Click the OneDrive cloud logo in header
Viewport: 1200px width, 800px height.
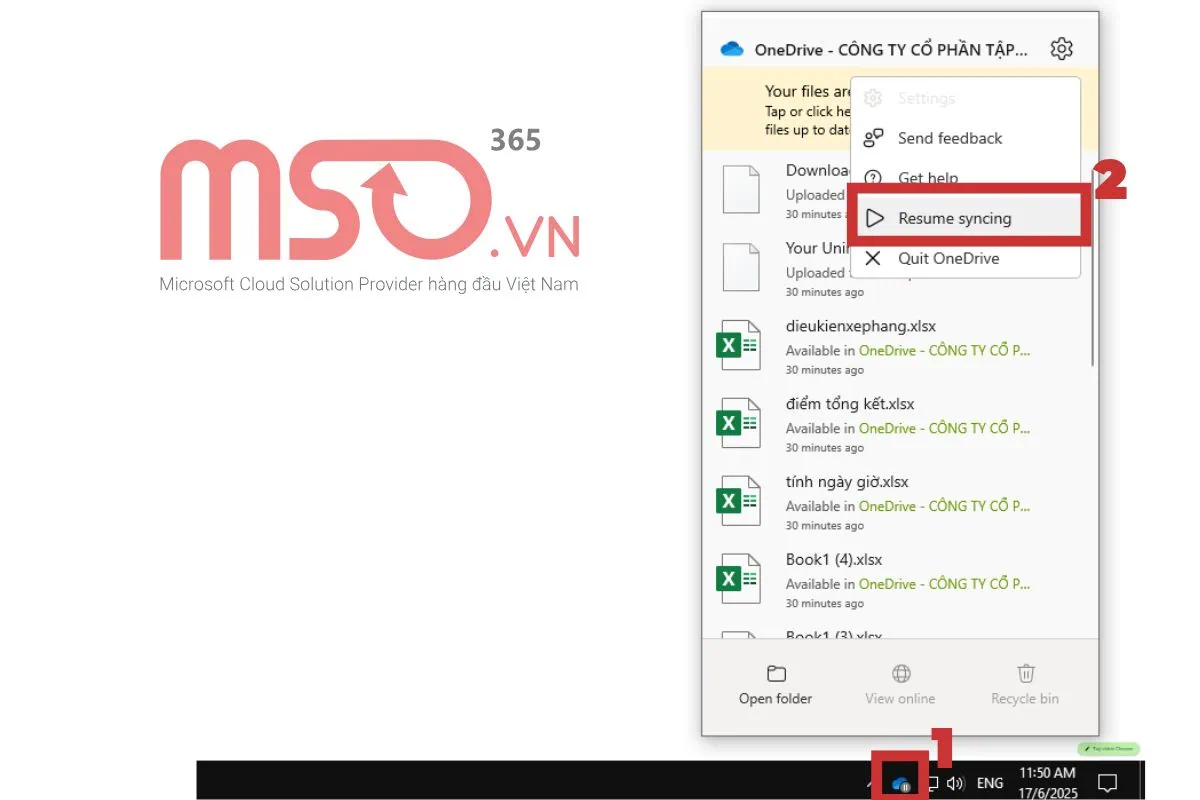click(x=732, y=49)
